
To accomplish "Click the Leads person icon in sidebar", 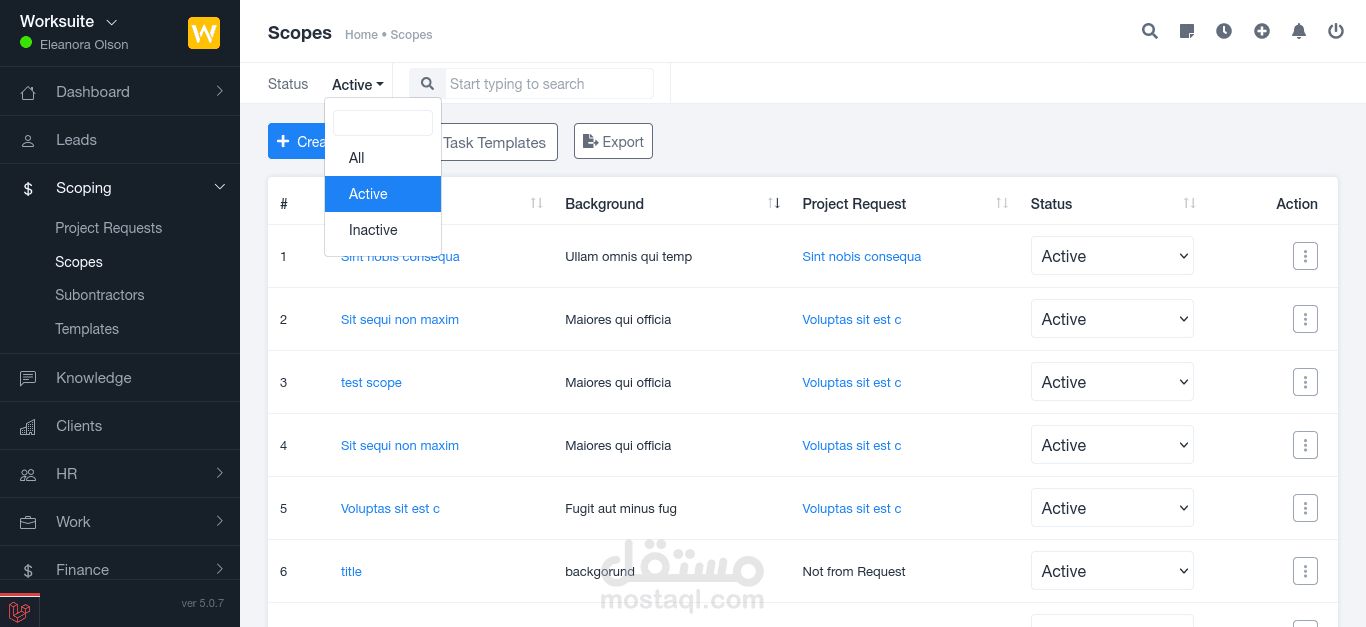I will [x=28, y=141].
